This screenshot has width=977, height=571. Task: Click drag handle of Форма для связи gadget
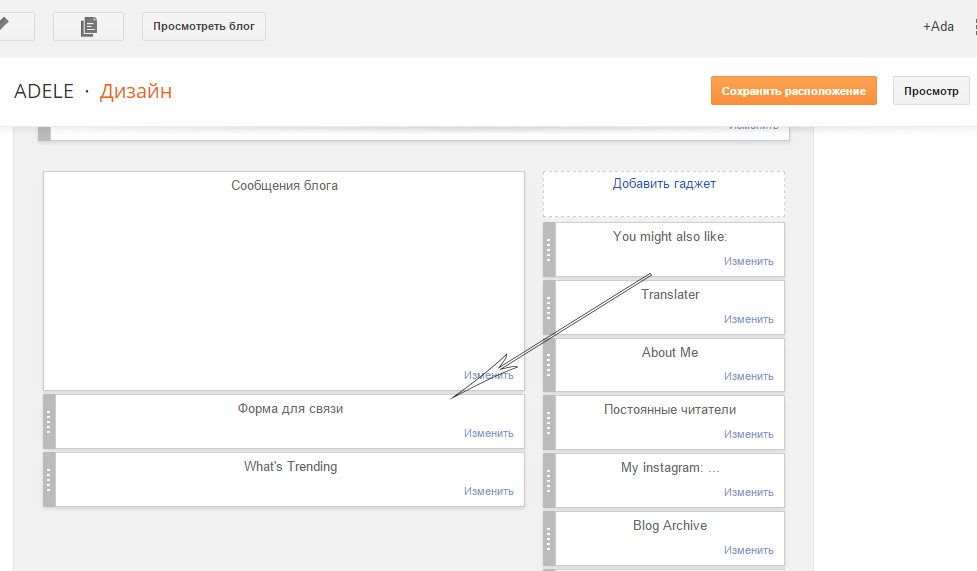(x=50, y=422)
